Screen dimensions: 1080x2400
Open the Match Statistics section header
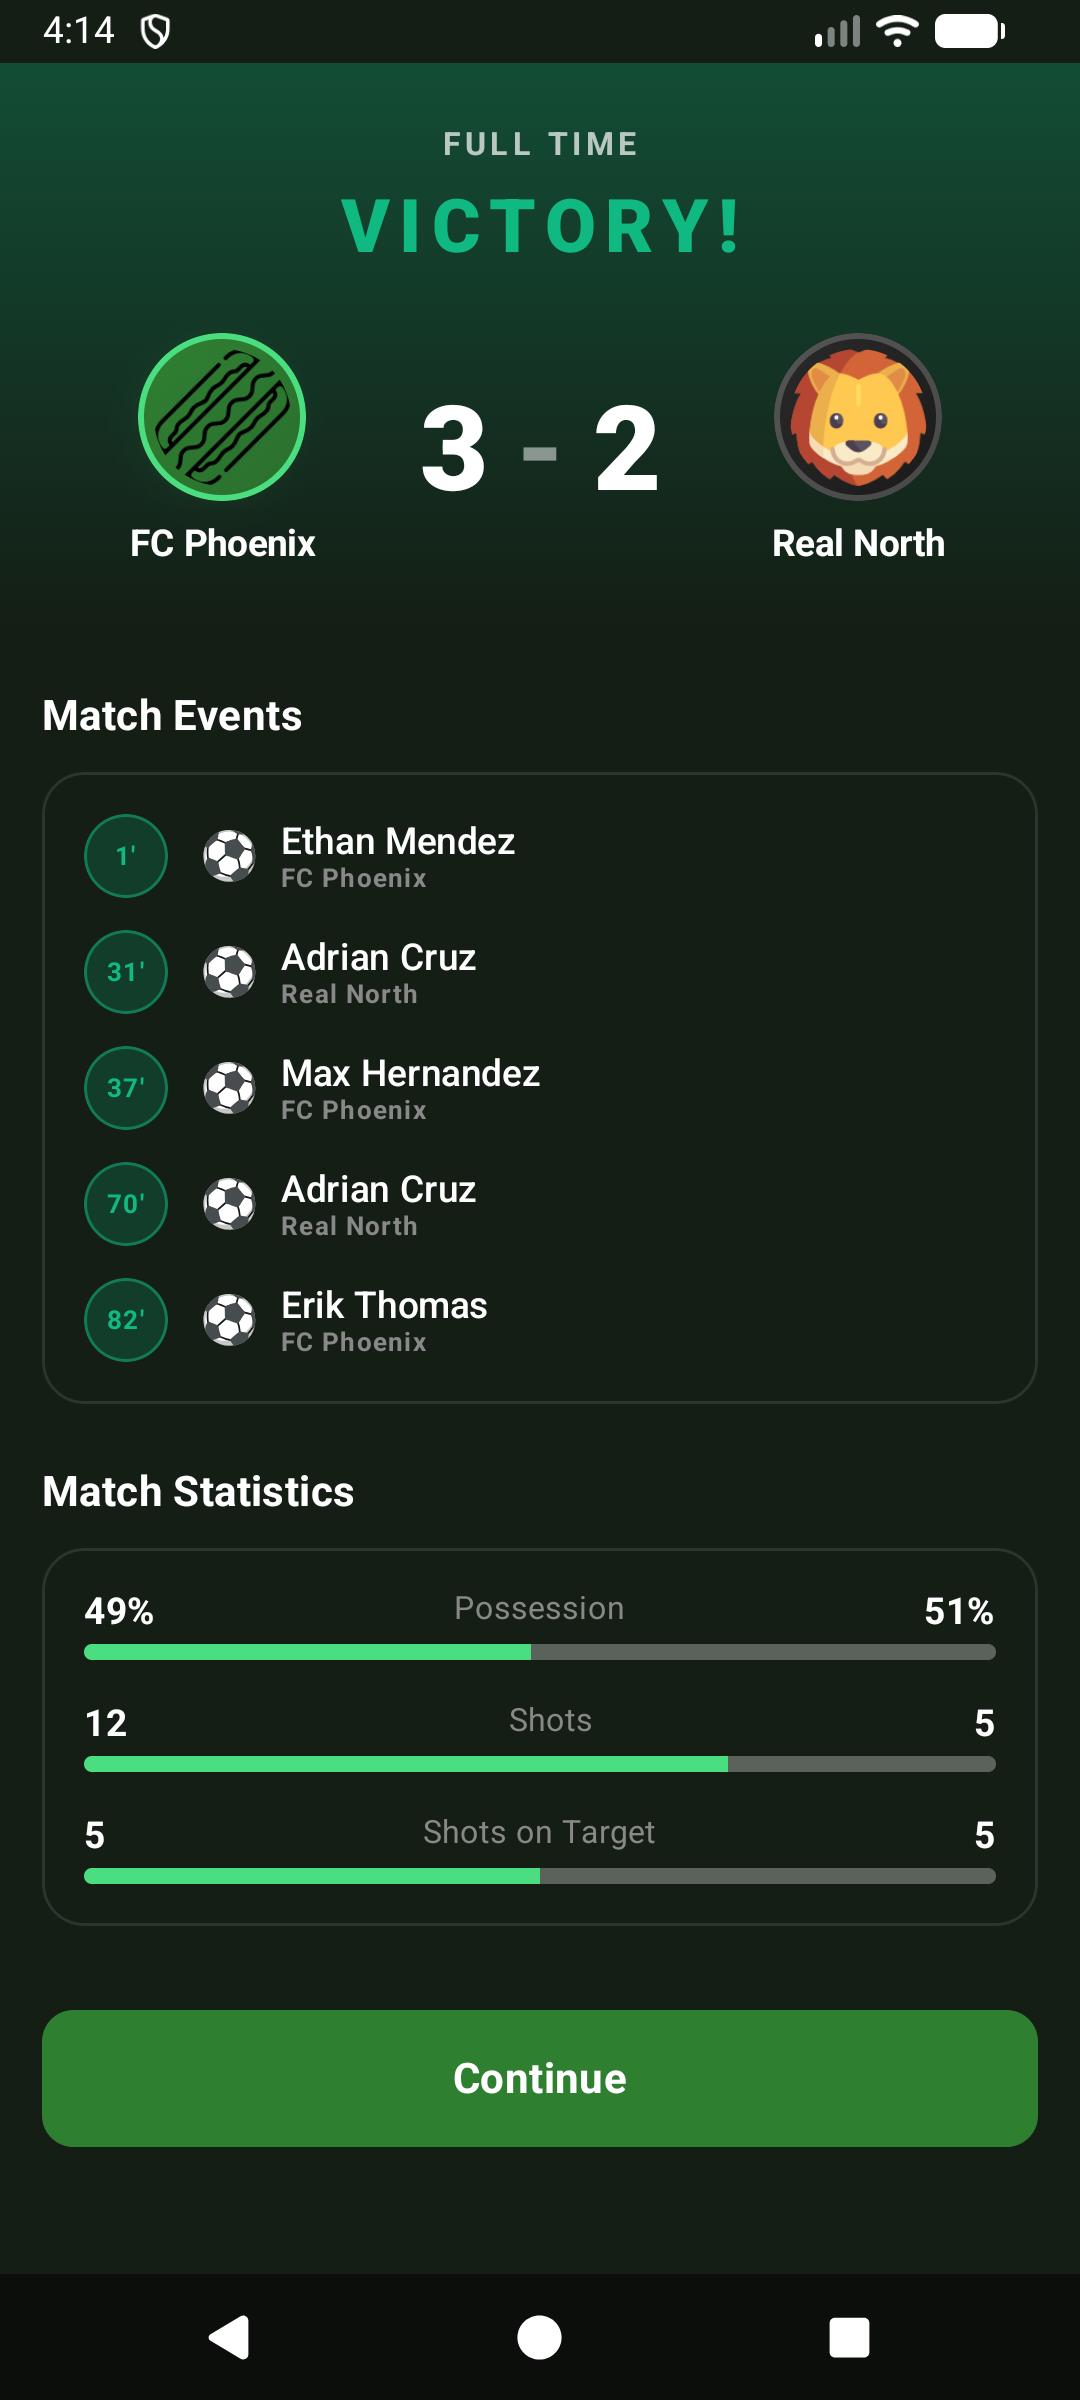197,1489
